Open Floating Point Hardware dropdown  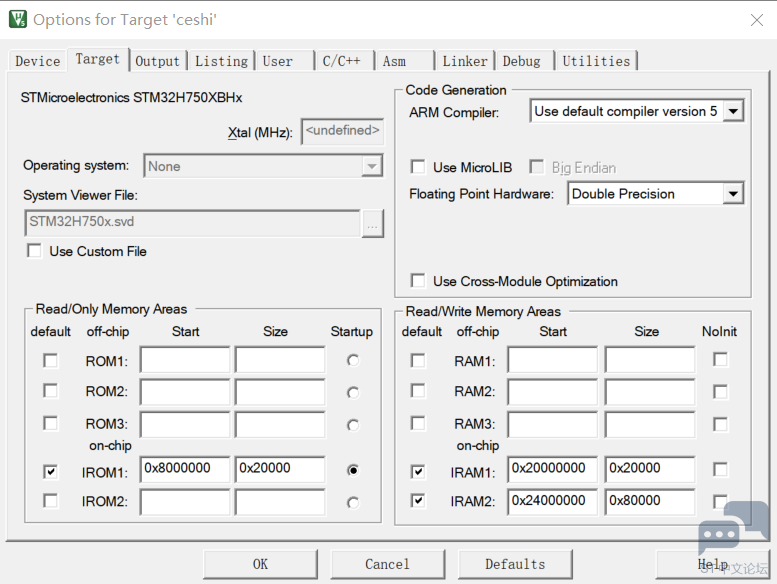tap(733, 194)
